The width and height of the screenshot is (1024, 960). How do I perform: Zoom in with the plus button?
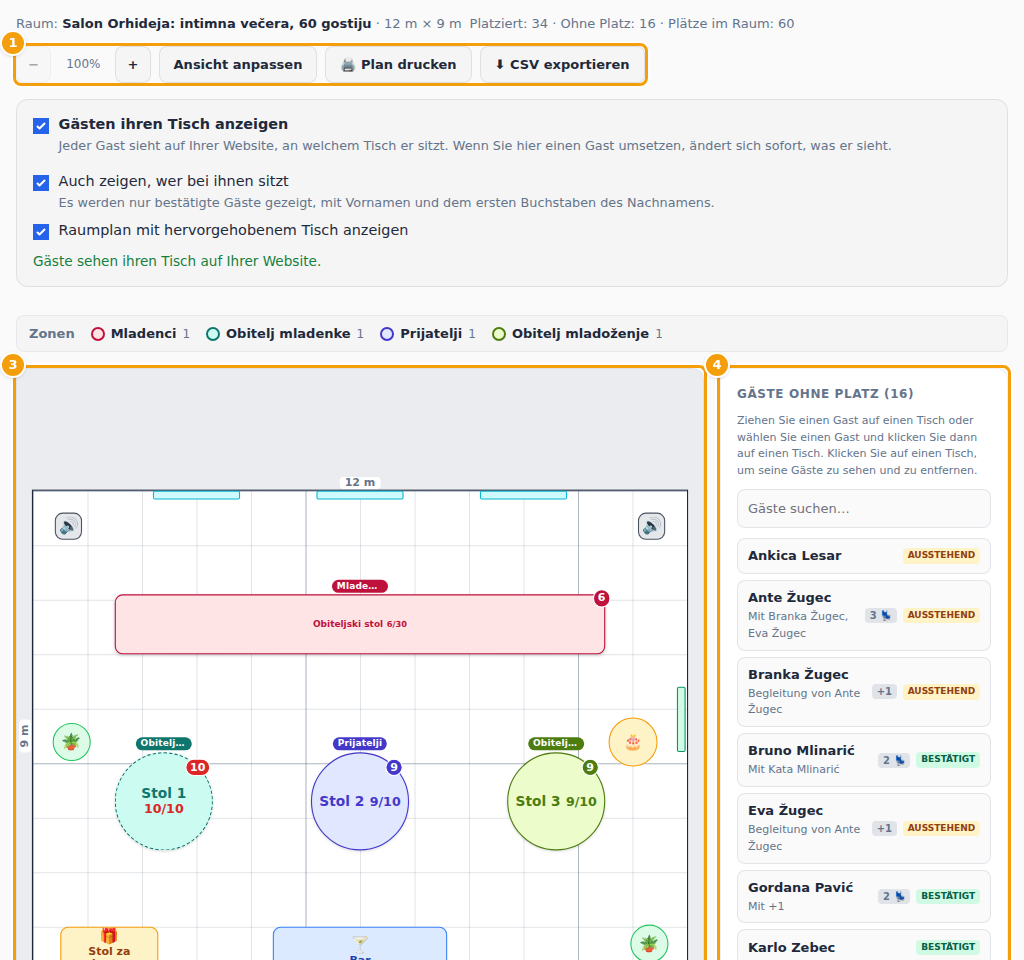[x=133, y=65]
